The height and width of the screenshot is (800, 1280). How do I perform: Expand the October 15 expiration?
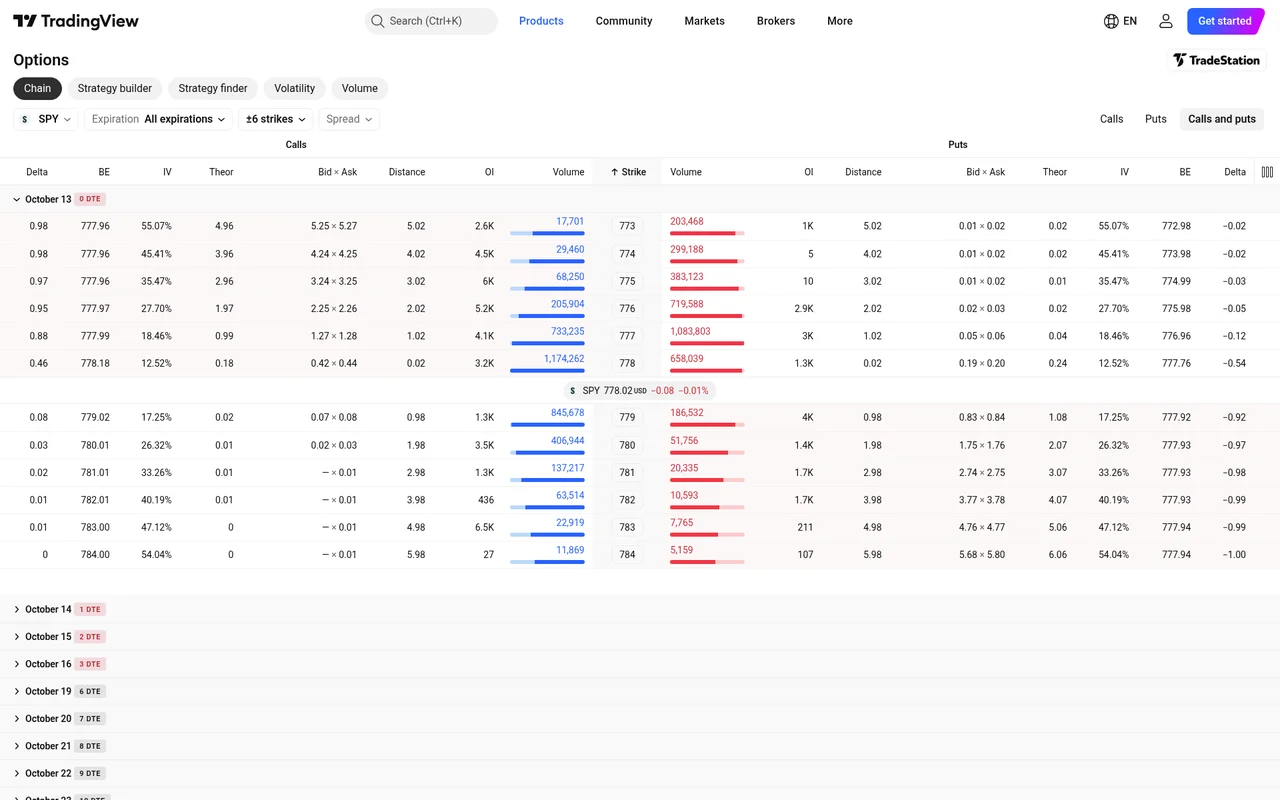tap(17, 637)
